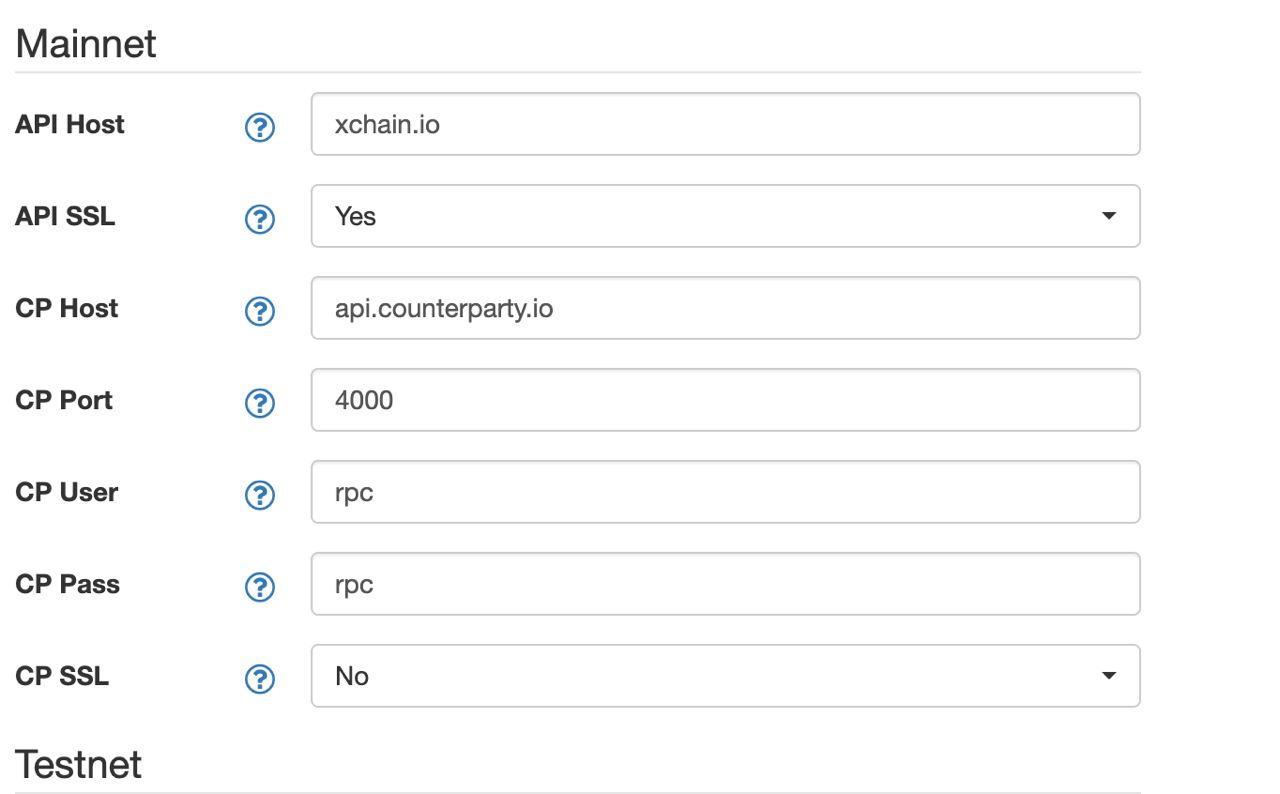Screen dimensions: 1280x794
Task: Open the API SSL dropdown showing Yes
Action: [x=725, y=216]
